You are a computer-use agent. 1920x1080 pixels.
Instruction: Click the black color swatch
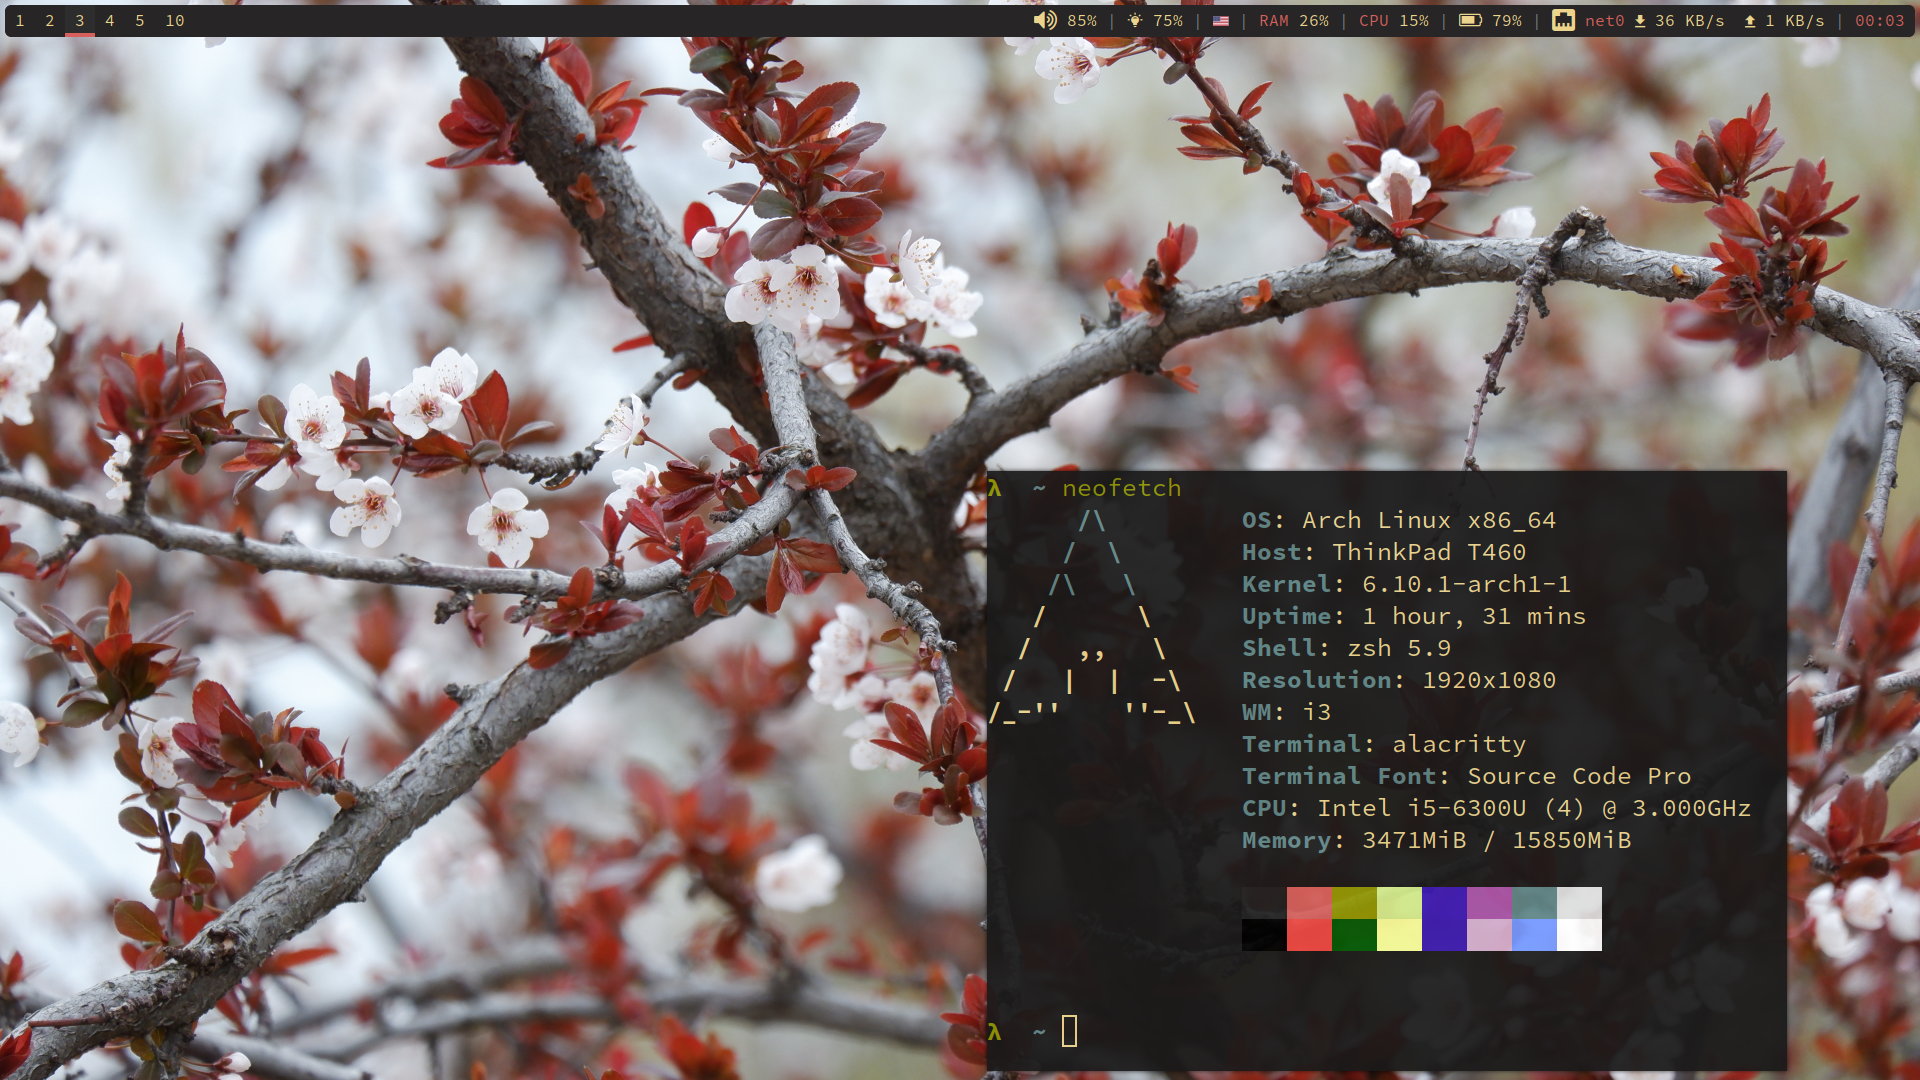click(1264, 935)
